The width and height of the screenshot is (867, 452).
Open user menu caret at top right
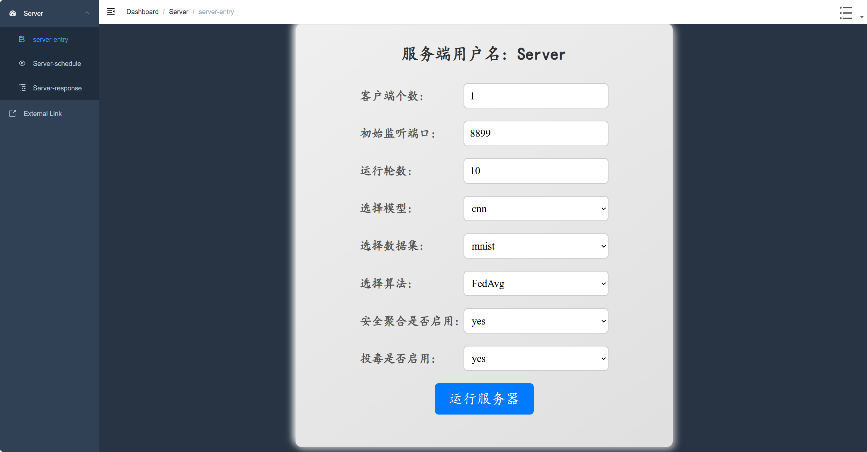pyautogui.click(x=861, y=16)
